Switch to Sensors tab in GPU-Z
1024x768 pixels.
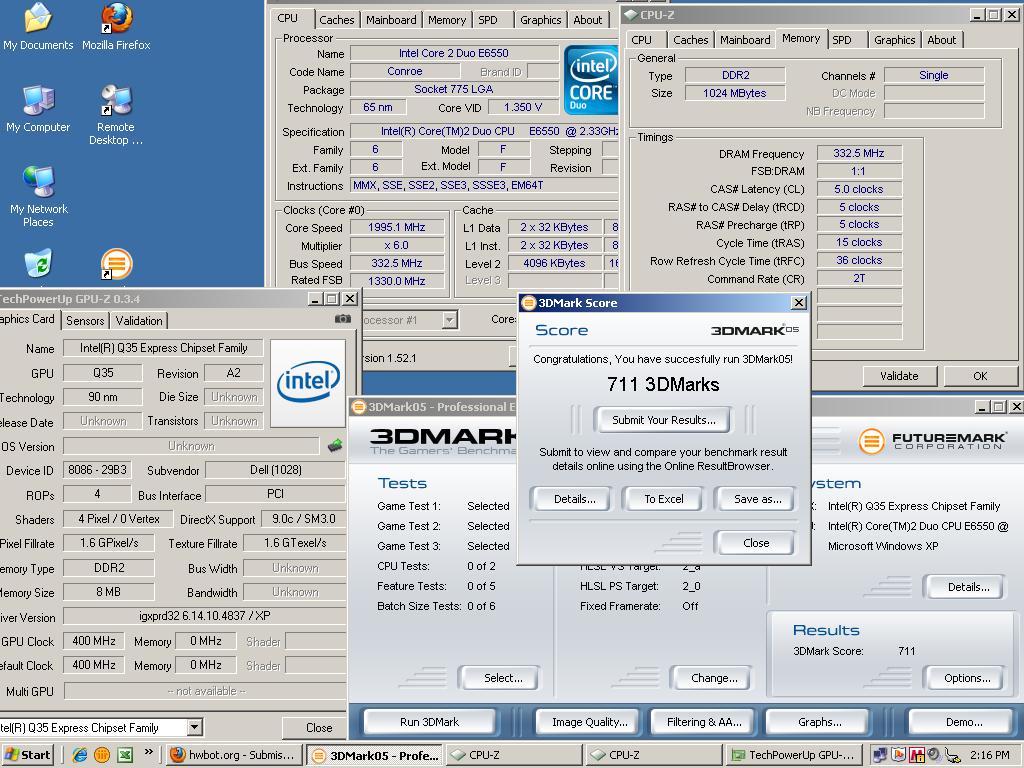pyautogui.click(x=85, y=321)
